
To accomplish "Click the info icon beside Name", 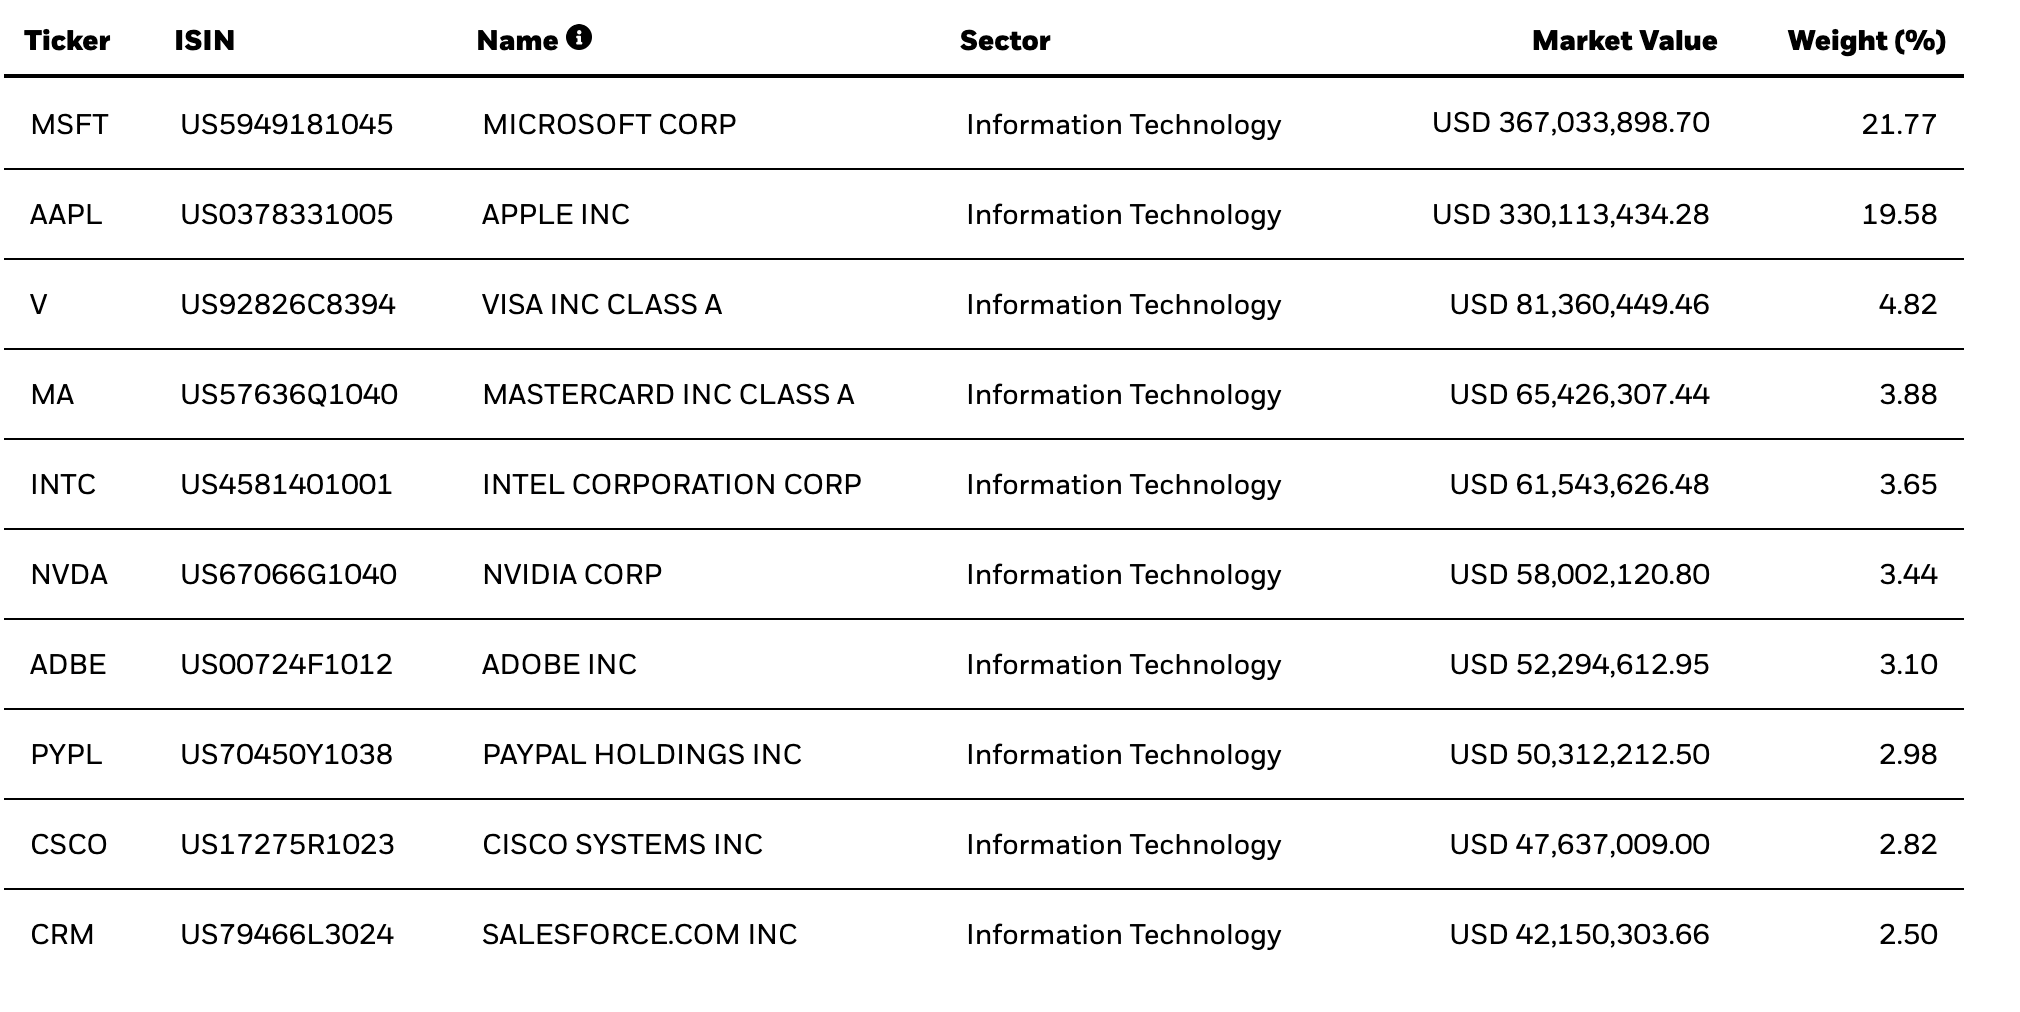I will [578, 38].
